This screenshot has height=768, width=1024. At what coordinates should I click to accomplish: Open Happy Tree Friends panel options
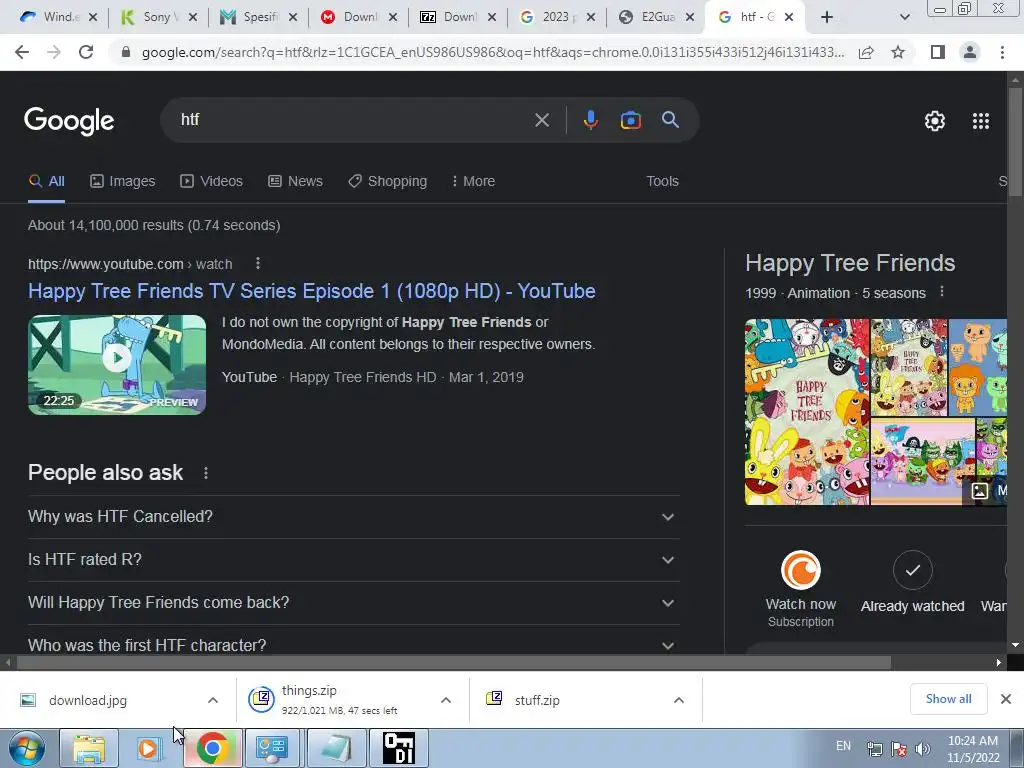pos(942,292)
